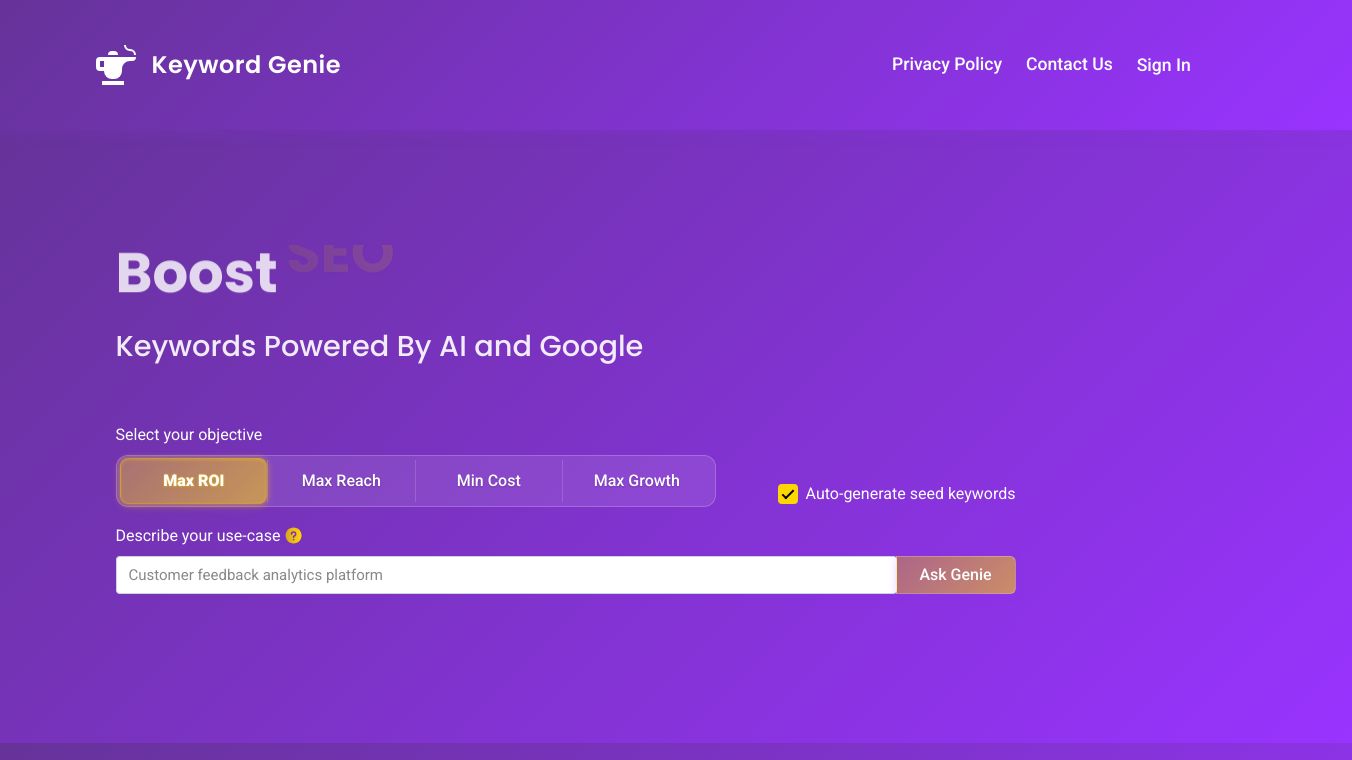
Task: Pick the Max Growth objective
Action: point(636,481)
